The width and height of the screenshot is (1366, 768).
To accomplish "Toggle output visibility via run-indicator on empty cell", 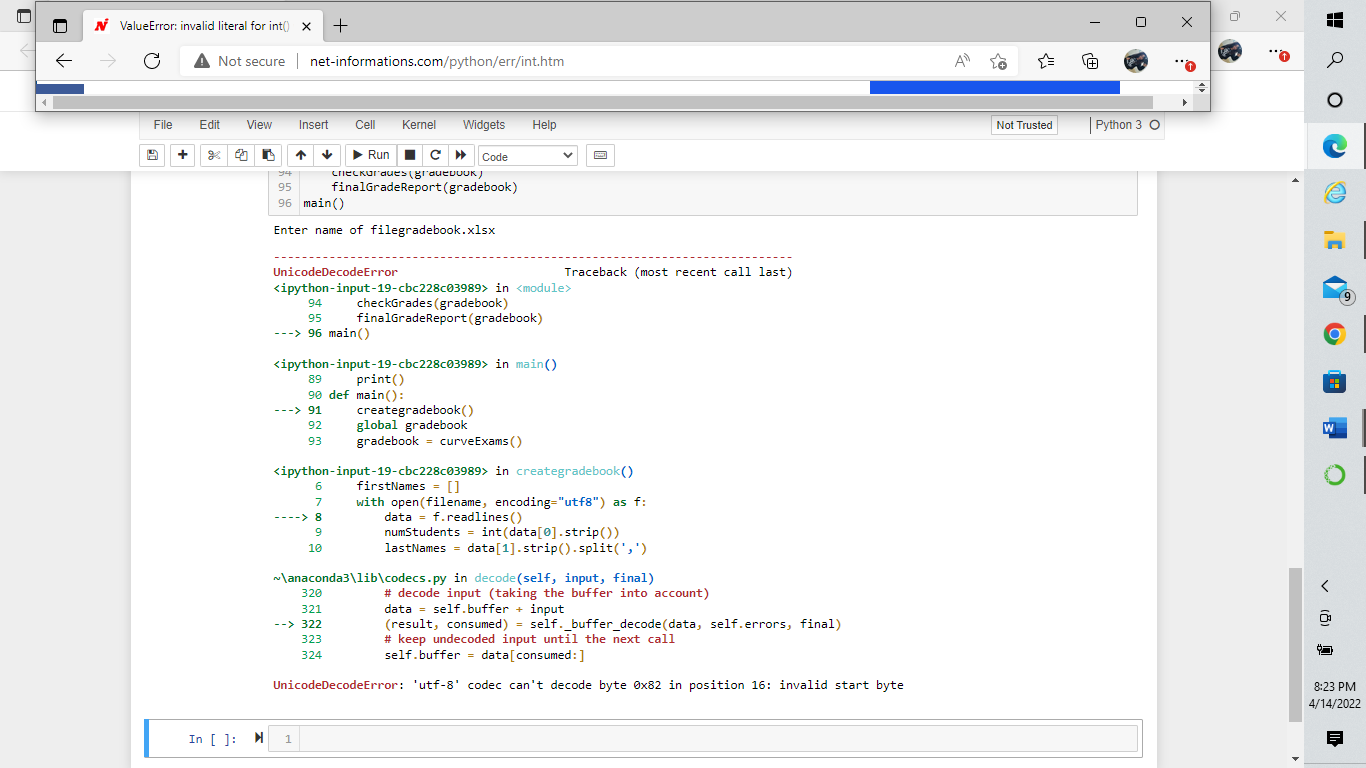I will tap(259, 738).
